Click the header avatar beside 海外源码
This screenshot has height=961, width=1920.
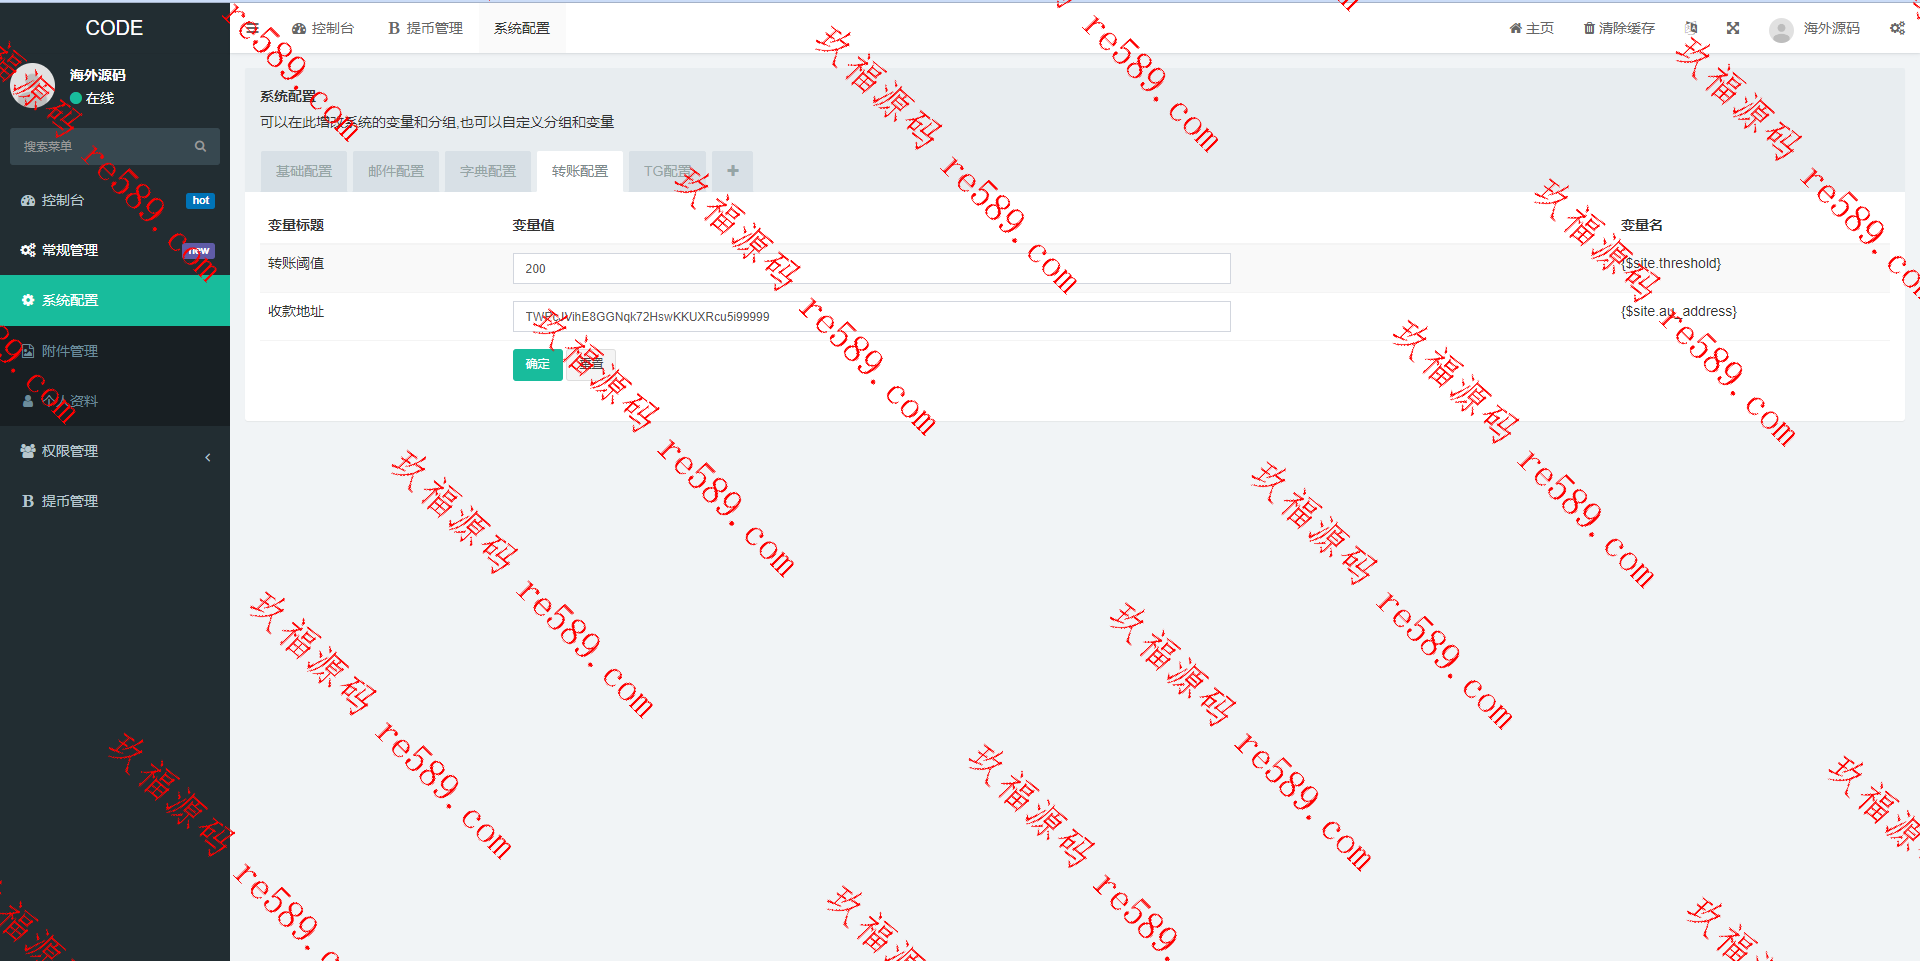coord(1781,30)
